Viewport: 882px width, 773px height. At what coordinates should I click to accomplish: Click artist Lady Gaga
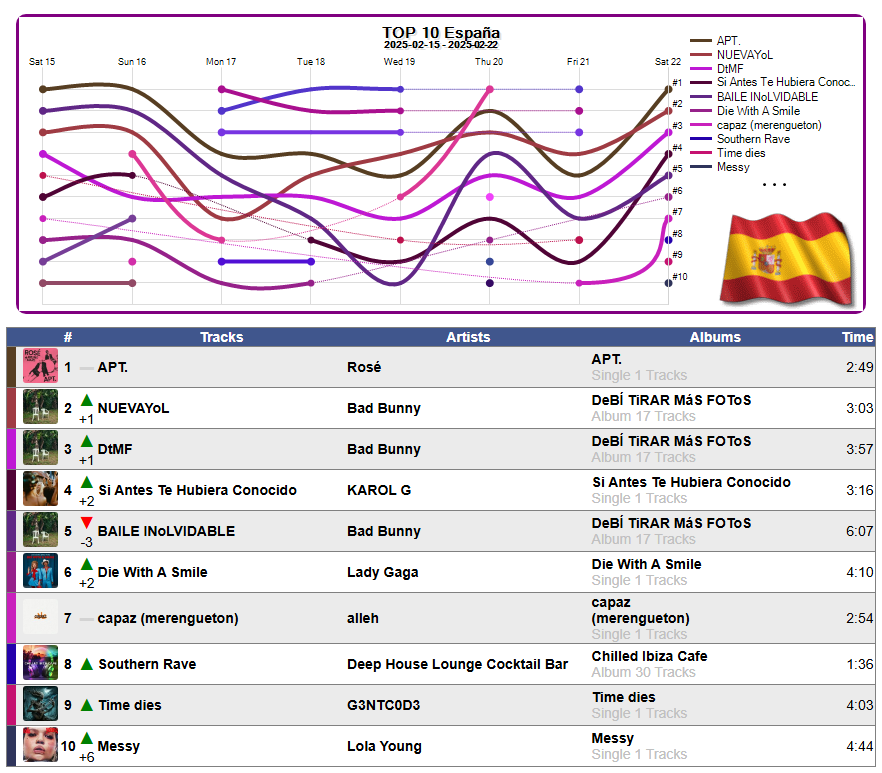[382, 572]
